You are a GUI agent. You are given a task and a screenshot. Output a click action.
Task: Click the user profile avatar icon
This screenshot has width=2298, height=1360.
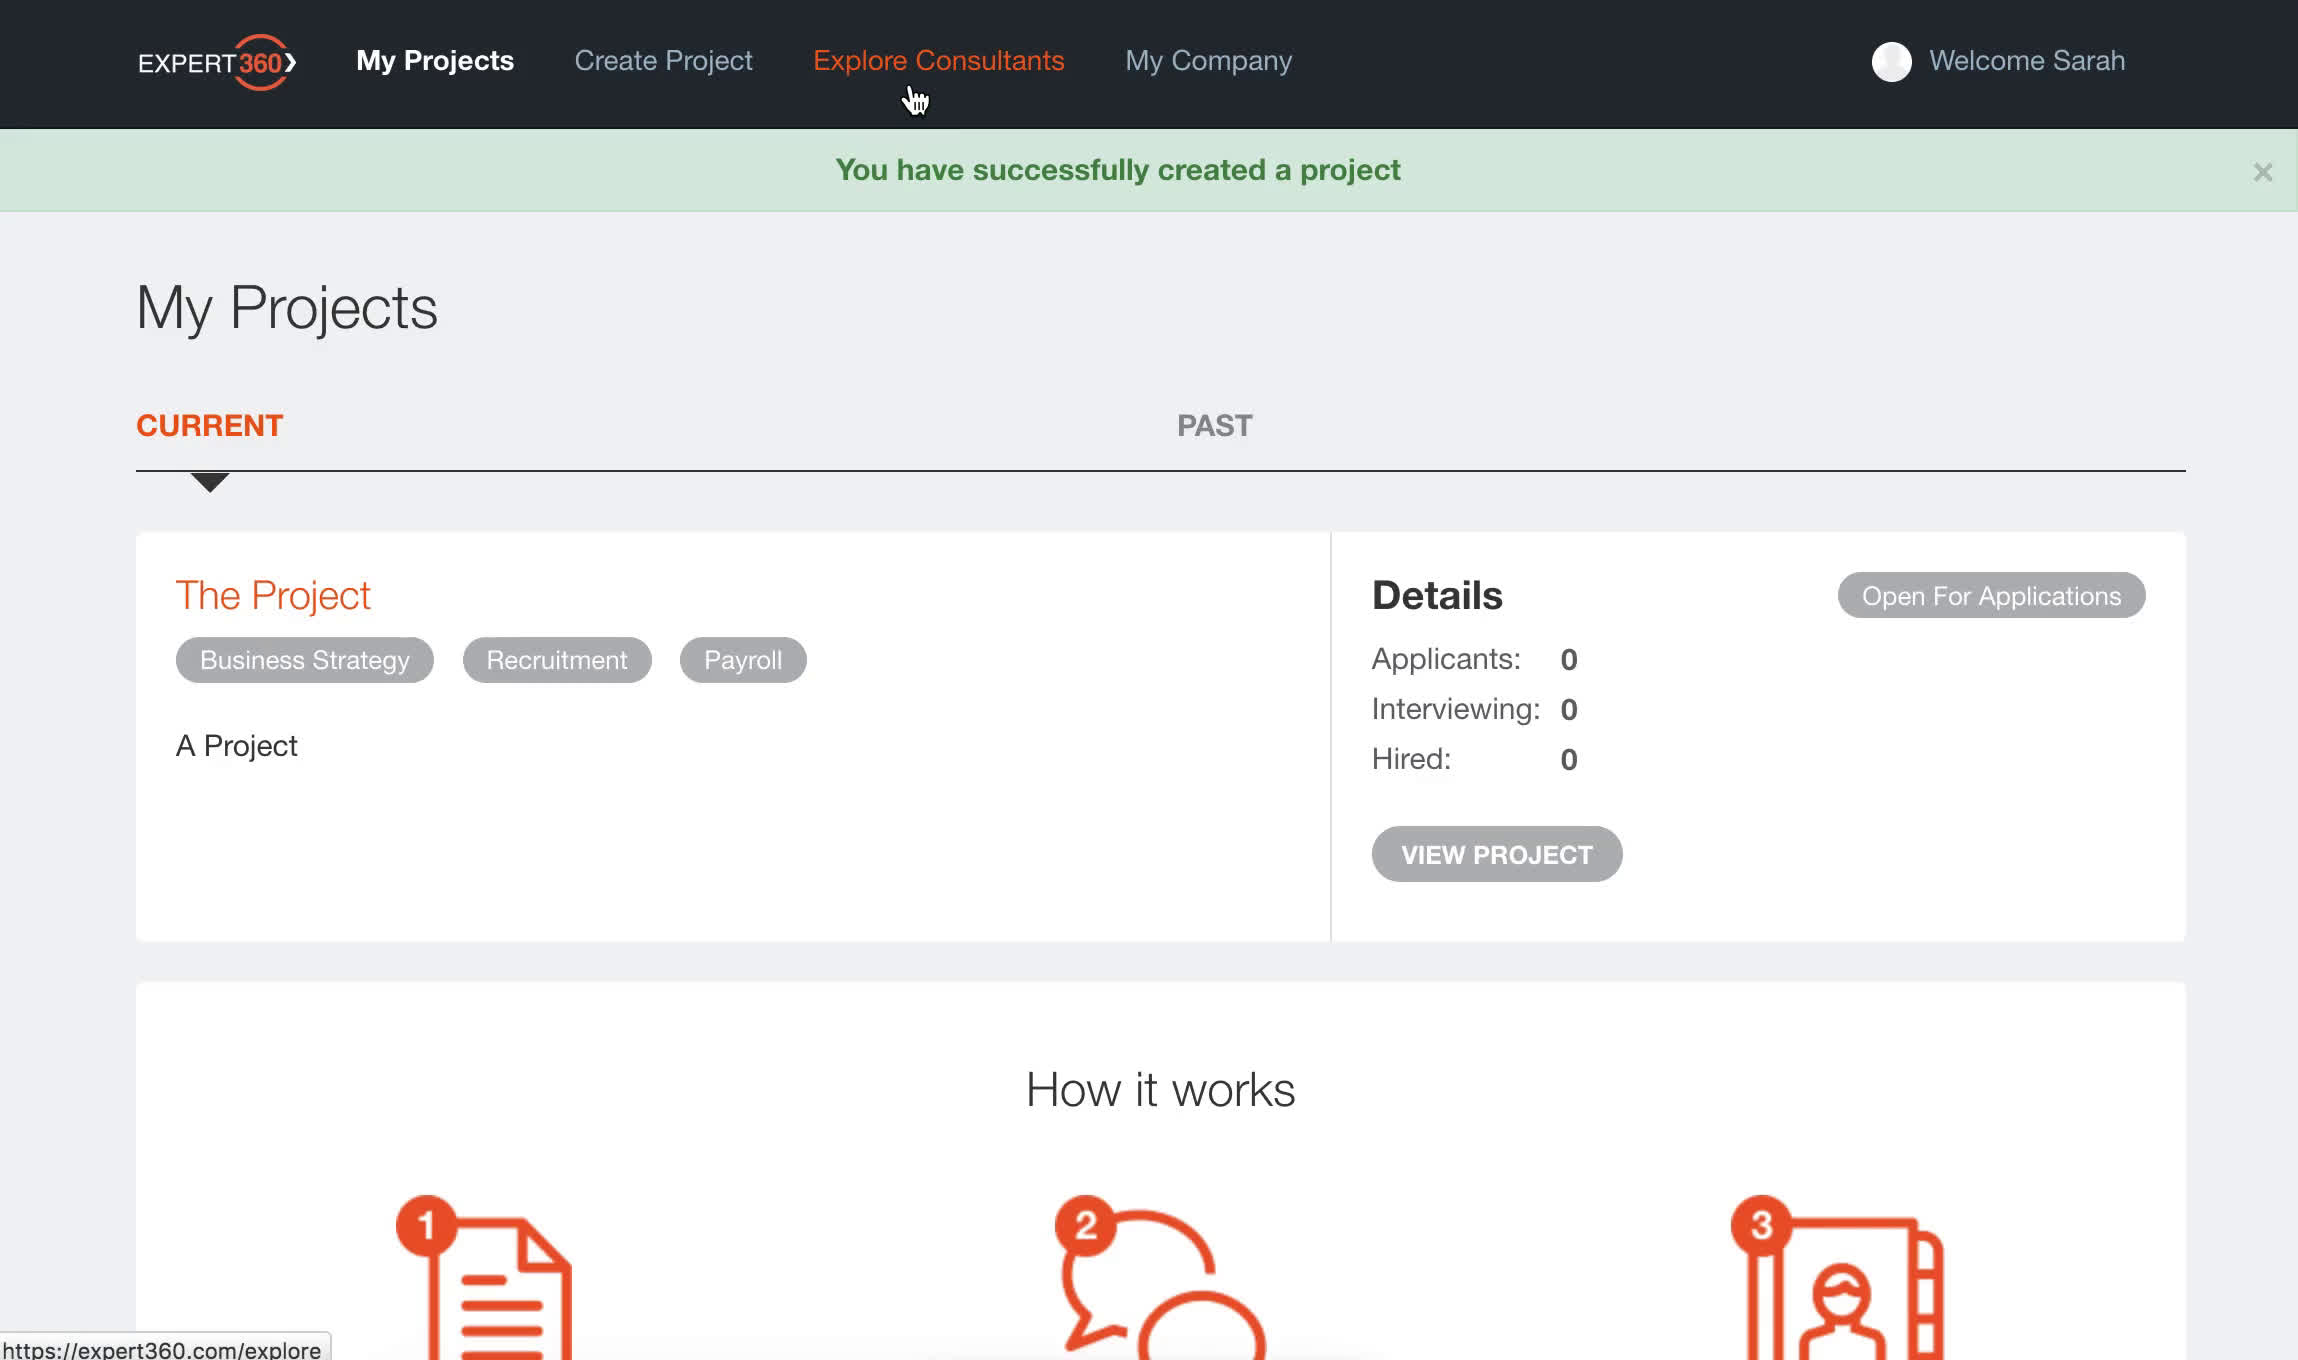click(1890, 60)
